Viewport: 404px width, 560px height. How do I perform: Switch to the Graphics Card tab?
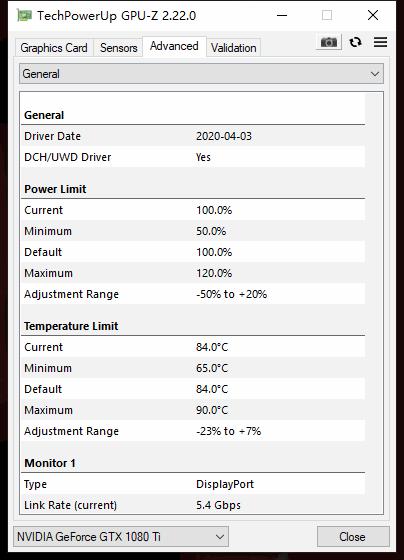(54, 48)
